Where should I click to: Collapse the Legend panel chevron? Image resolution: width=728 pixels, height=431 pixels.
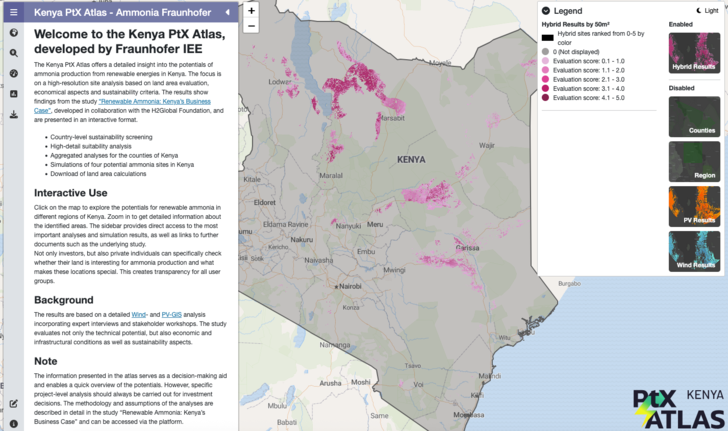(546, 11)
